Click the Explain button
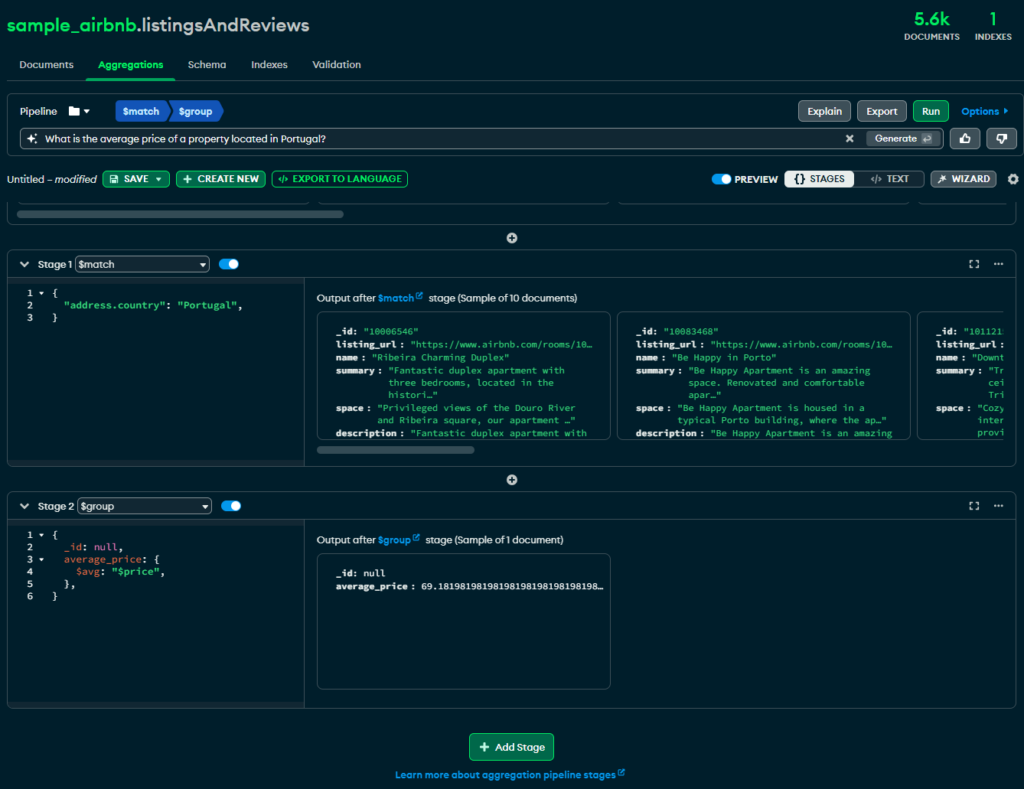Image resolution: width=1024 pixels, height=789 pixels. pyautogui.click(x=824, y=111)
